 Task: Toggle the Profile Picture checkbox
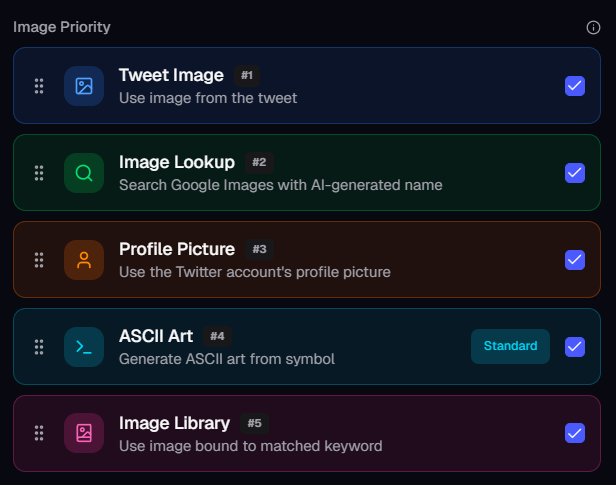[x=575, y=260]
